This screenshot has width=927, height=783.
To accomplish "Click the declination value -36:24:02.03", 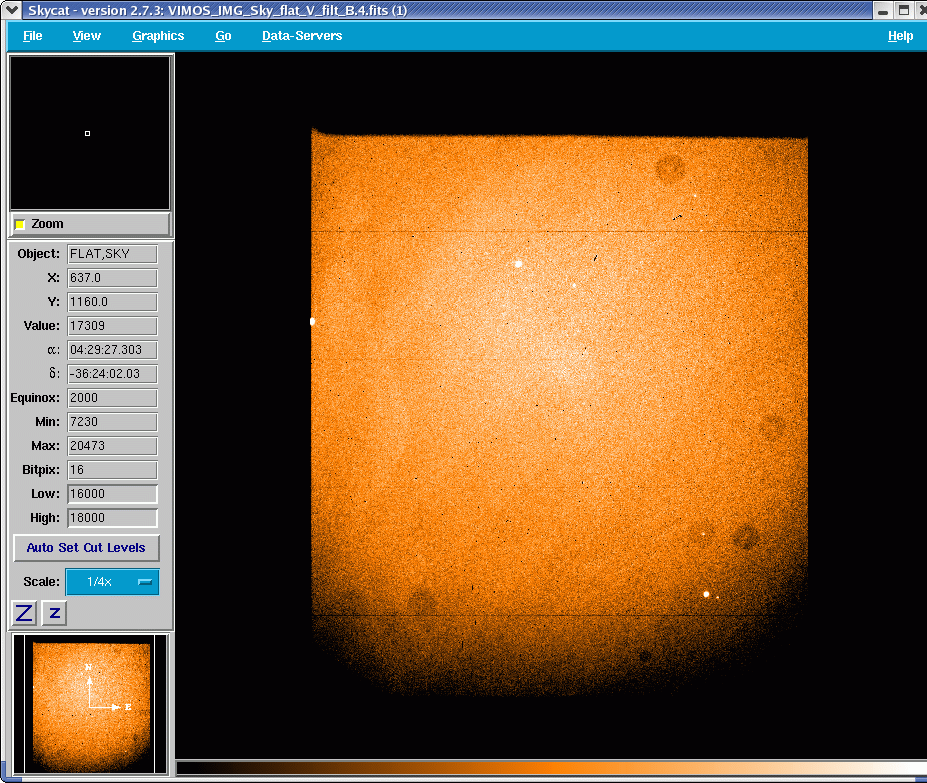I will (x=112, y=374).
